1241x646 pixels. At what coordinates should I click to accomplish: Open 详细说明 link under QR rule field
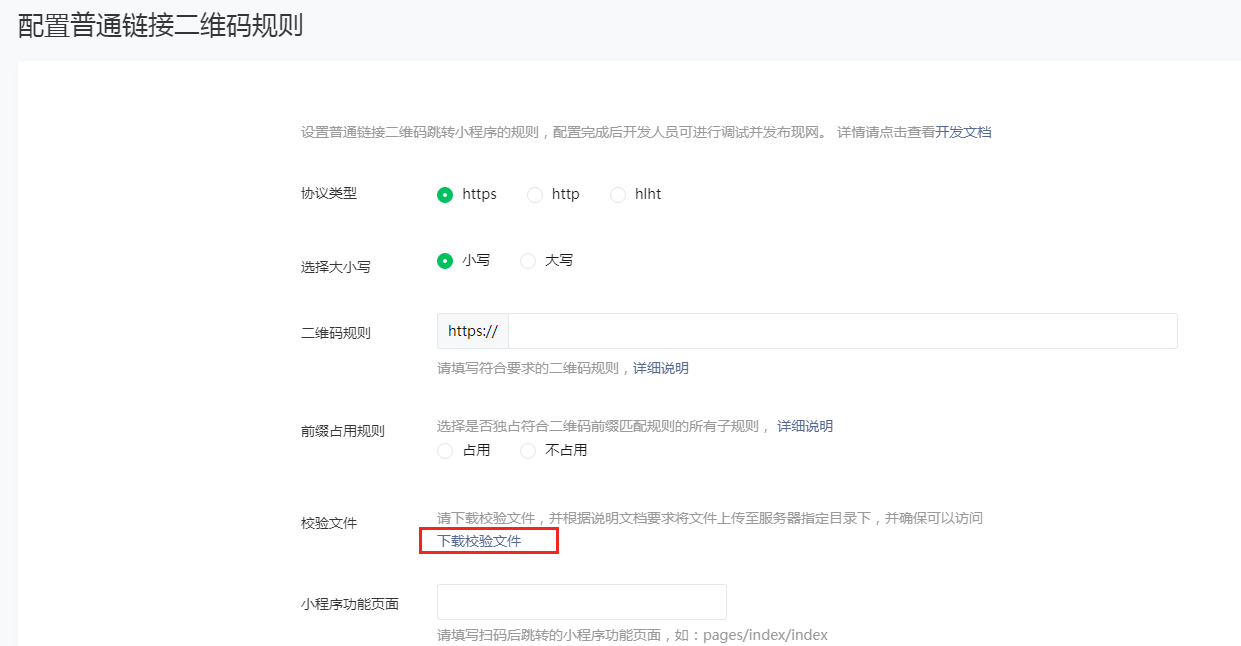[x=660, y=368]
